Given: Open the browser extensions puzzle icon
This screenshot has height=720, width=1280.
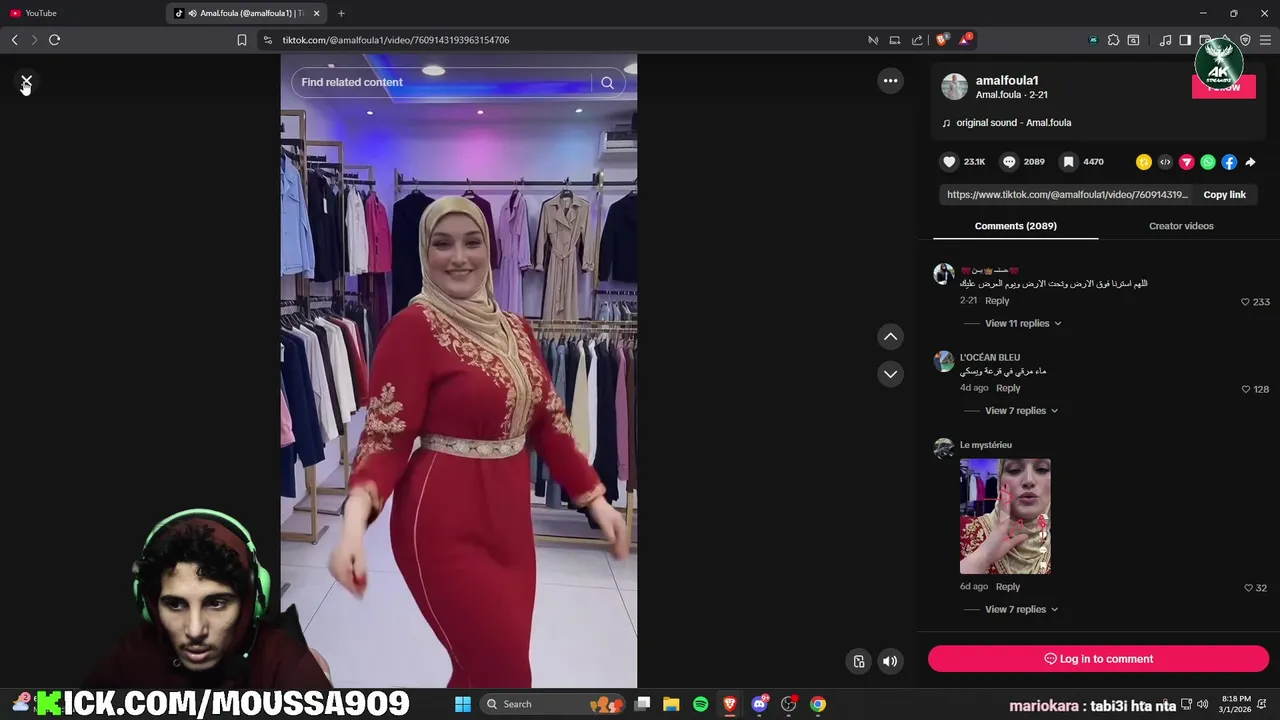Looking at the screenshot, I should [x=1113, y=40].
